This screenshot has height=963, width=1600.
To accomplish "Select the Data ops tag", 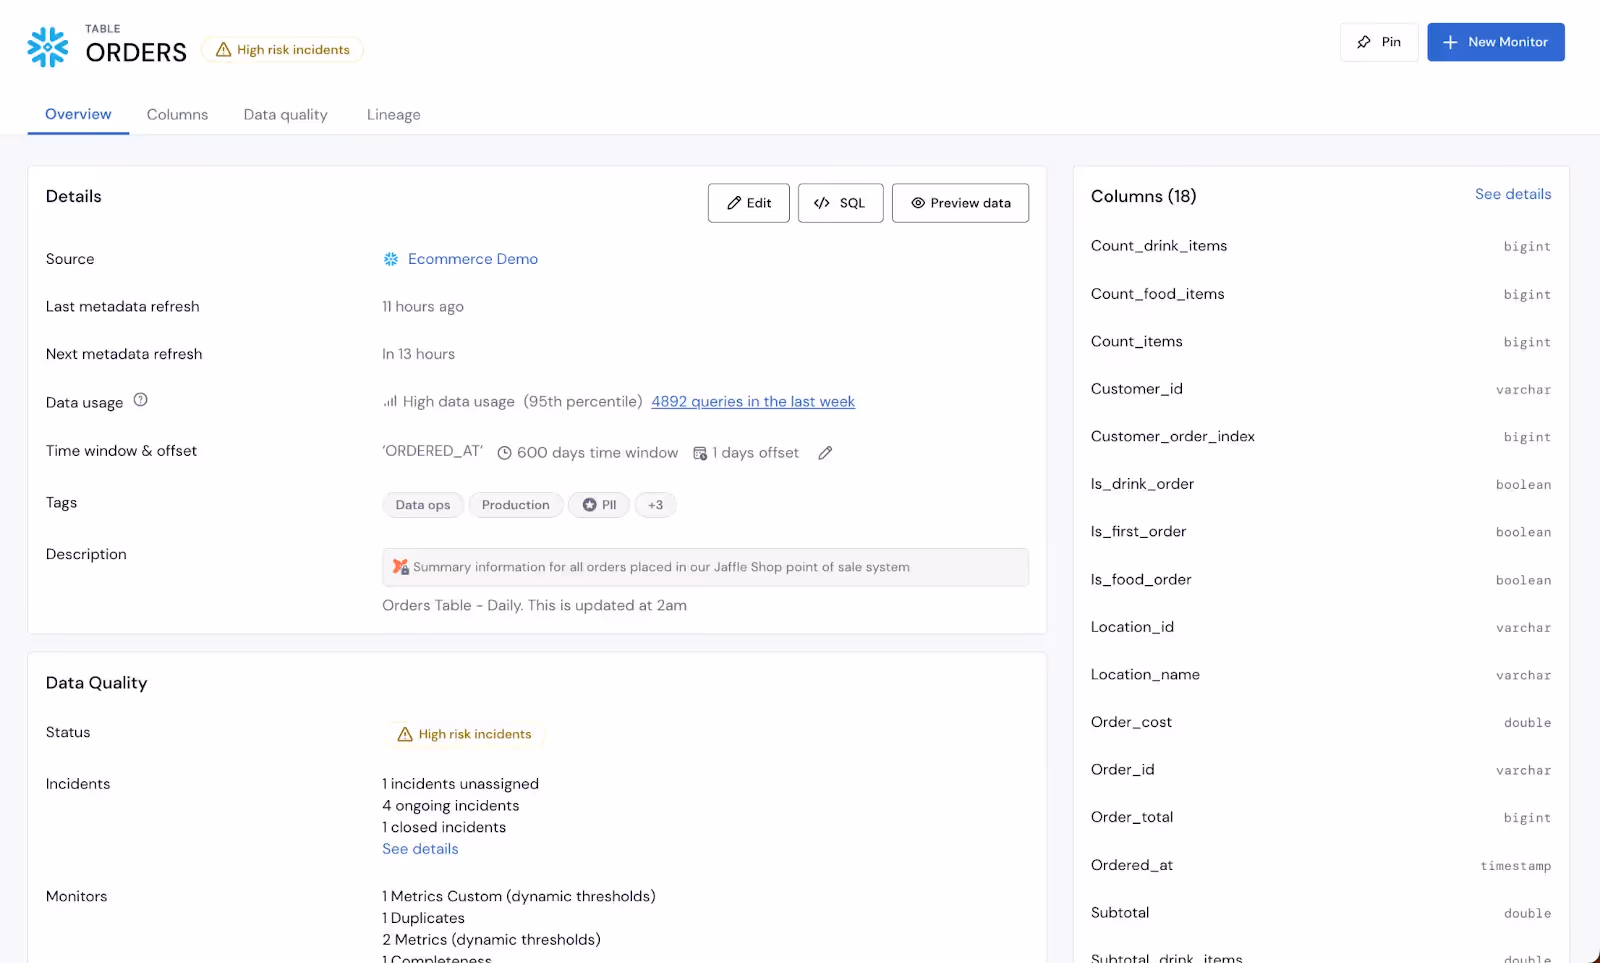I will pyautogui.click(x=423, y=505).
